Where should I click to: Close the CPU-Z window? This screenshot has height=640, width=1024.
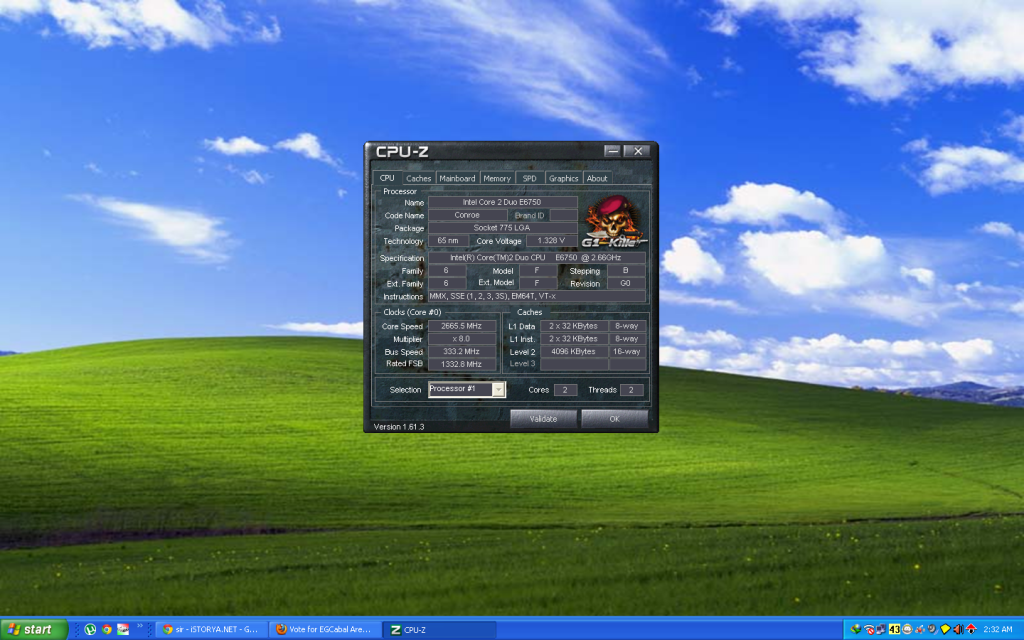point(638,151)
